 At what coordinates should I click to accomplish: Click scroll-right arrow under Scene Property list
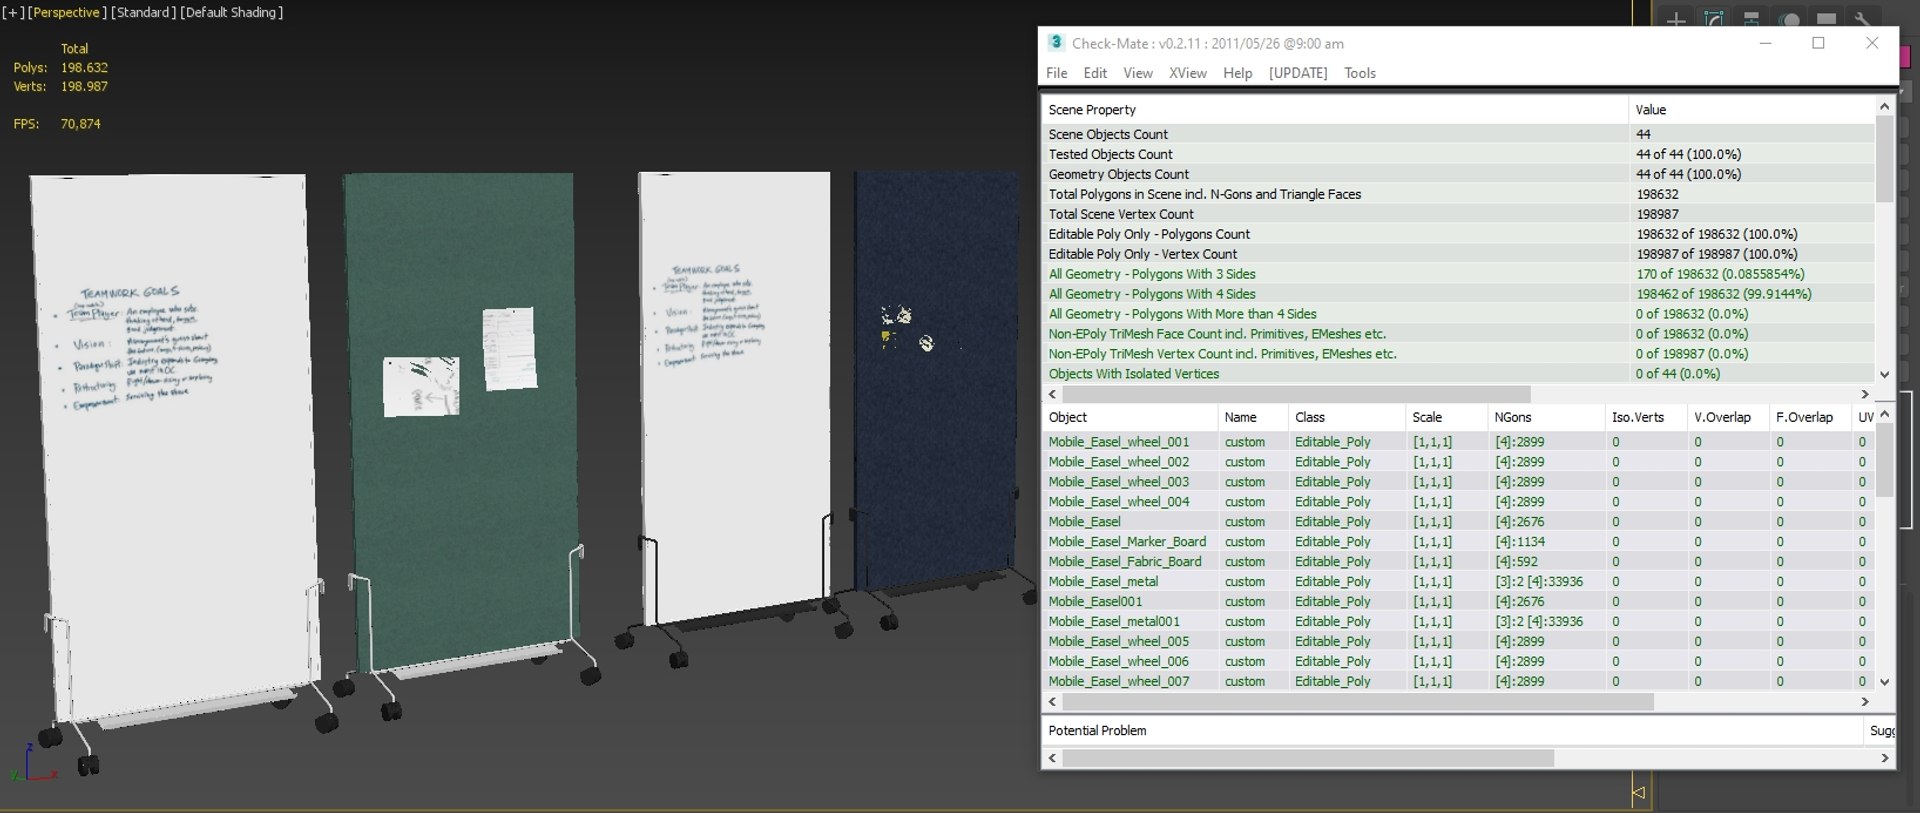pos(1865,394)
